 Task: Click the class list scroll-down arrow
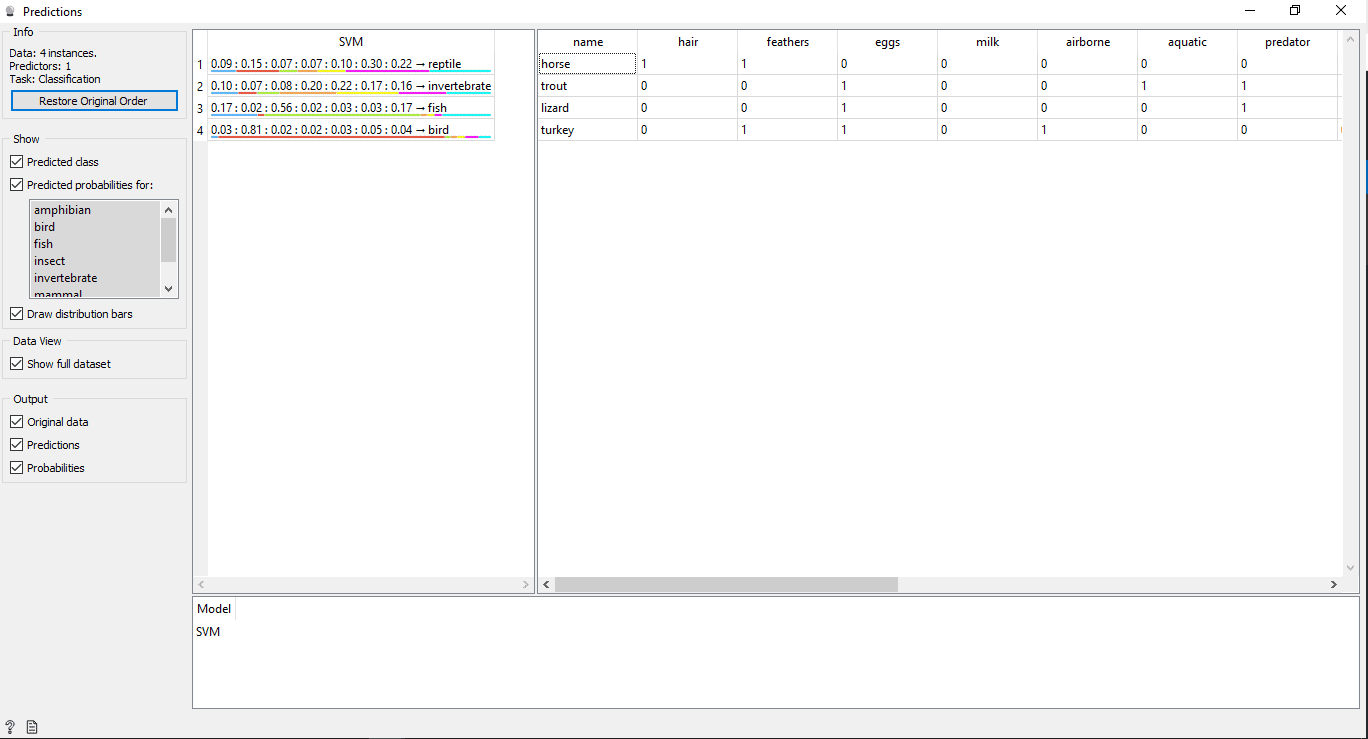click(x=169, y=289)
